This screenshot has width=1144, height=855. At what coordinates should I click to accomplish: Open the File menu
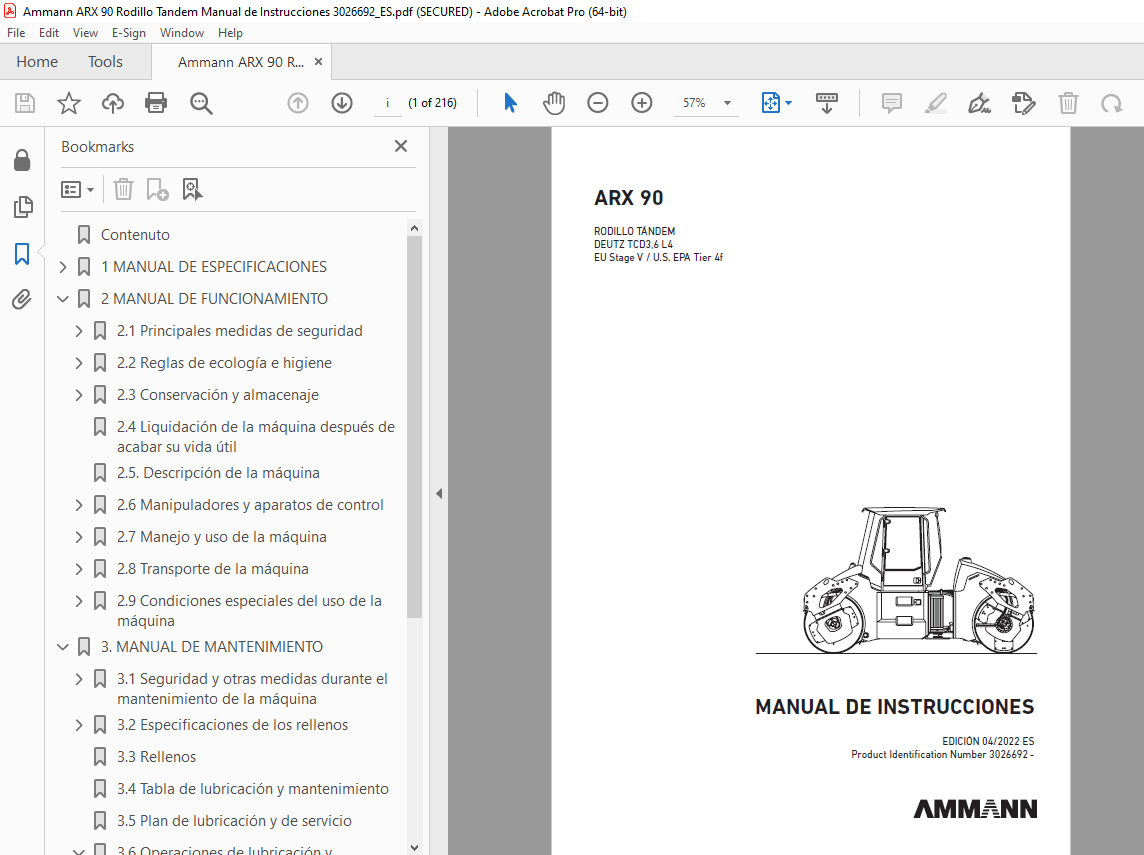click(x=16, y=33)
